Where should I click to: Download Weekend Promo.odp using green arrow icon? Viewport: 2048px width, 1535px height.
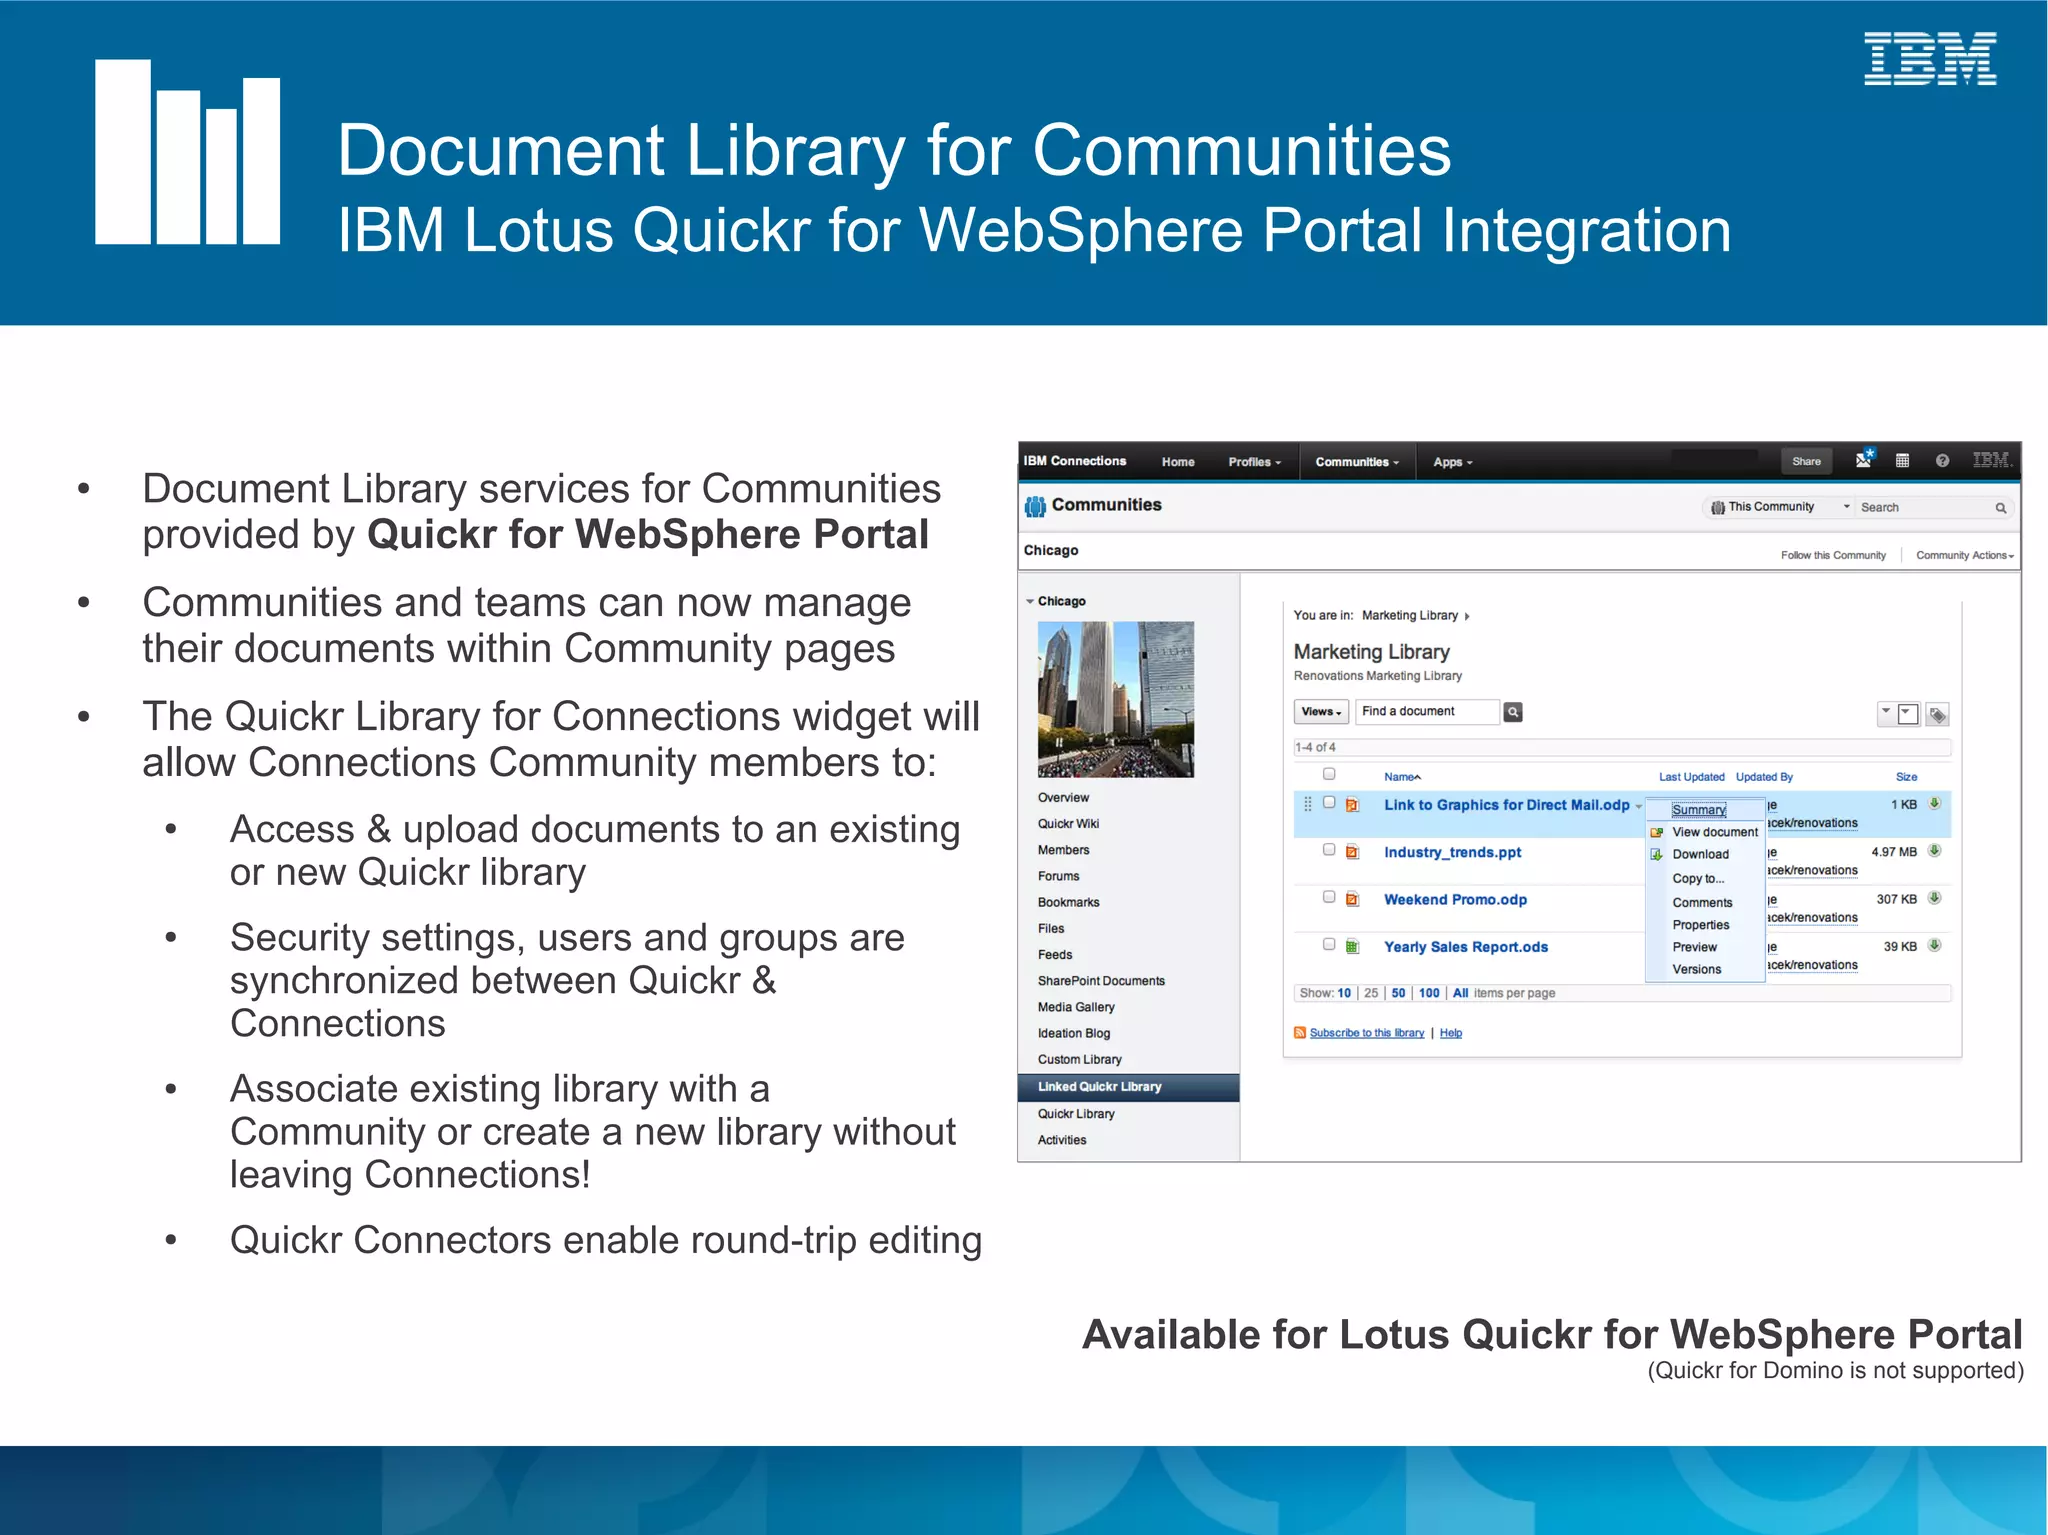pos(1935,898)
